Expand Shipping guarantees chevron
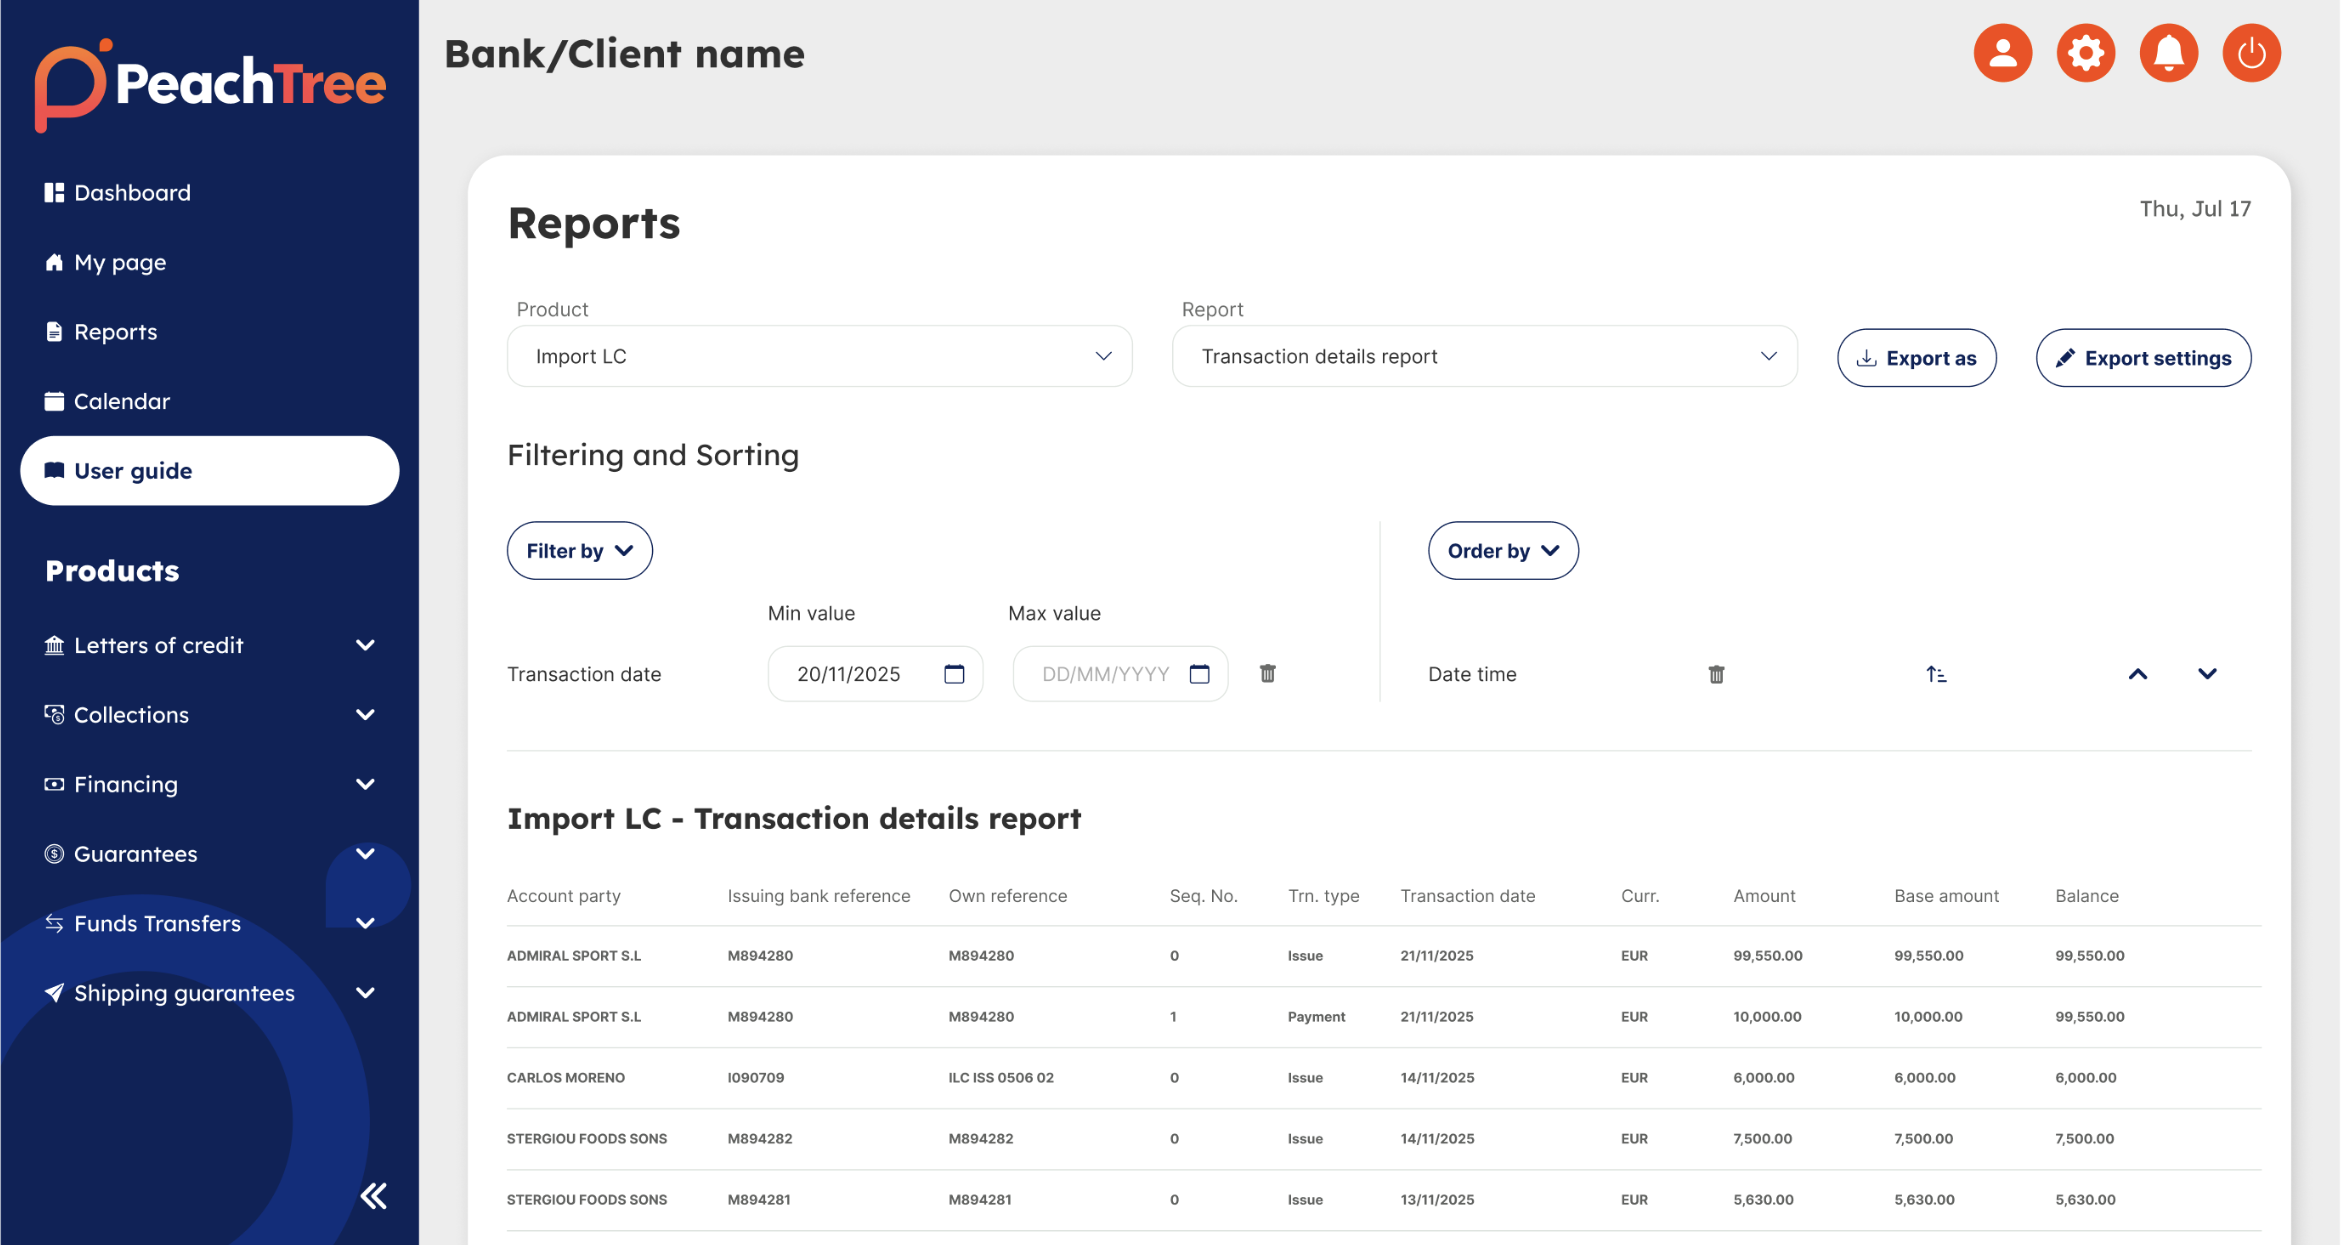The image size is (2342, 1245). coord(366,992)
